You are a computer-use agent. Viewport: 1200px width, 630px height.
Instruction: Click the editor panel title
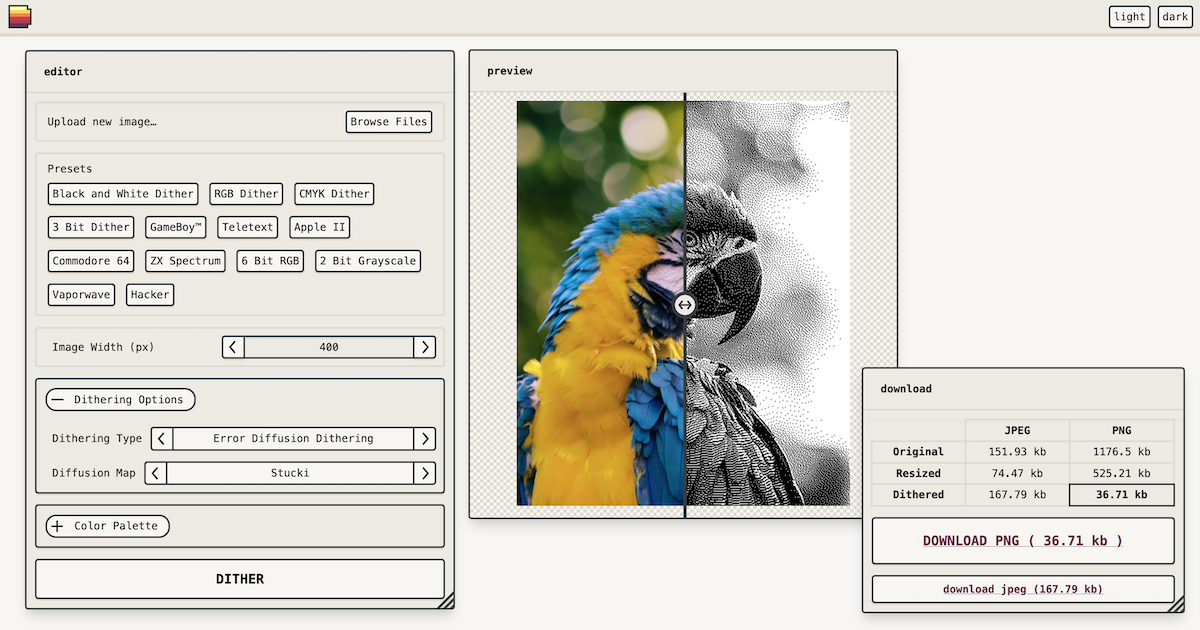pos(63,72)
